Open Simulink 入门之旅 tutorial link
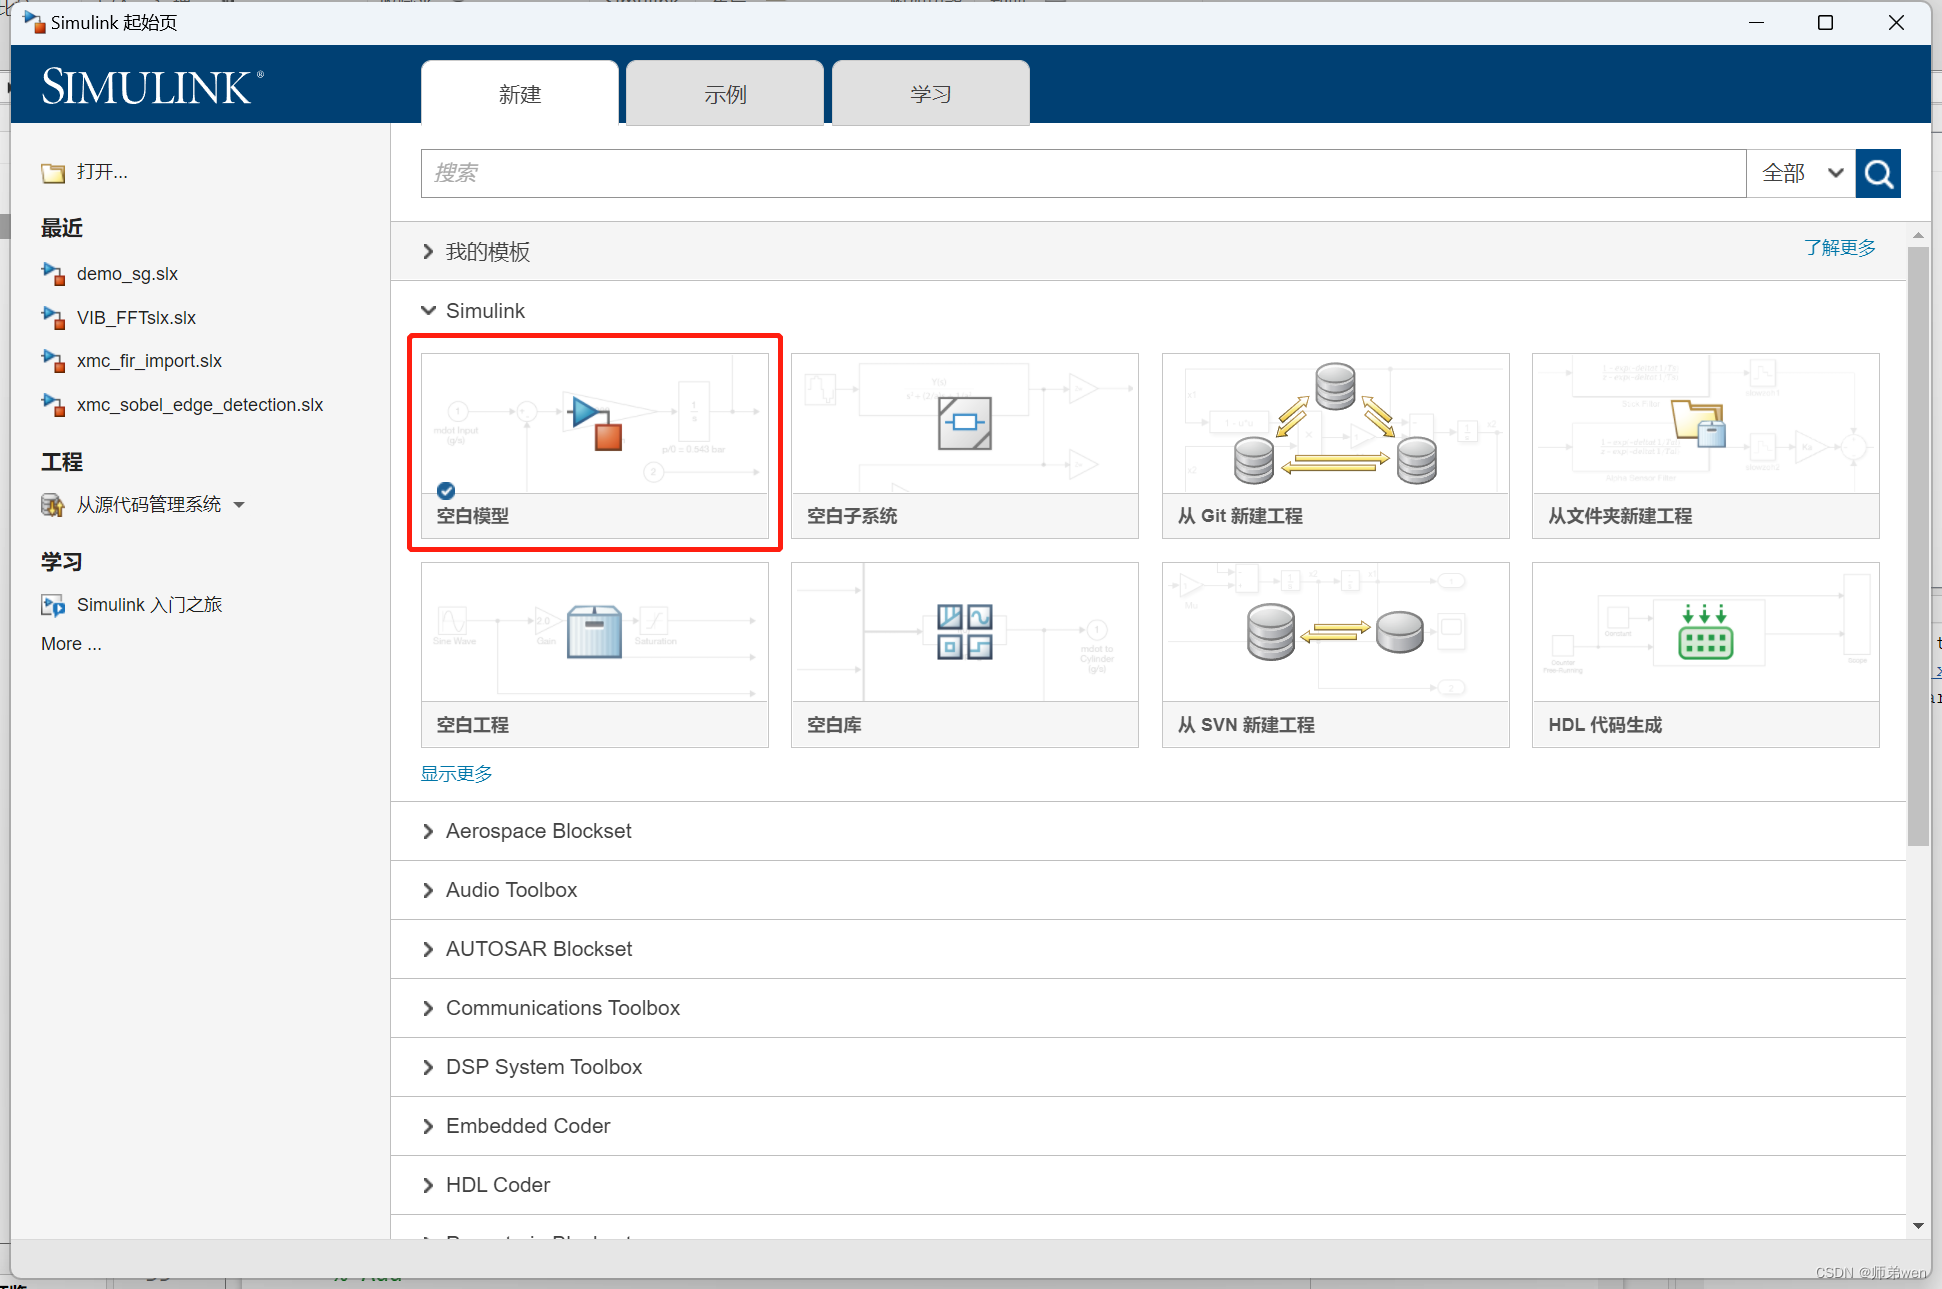Screen dimensions: 1942x1289 pos(149,605)
